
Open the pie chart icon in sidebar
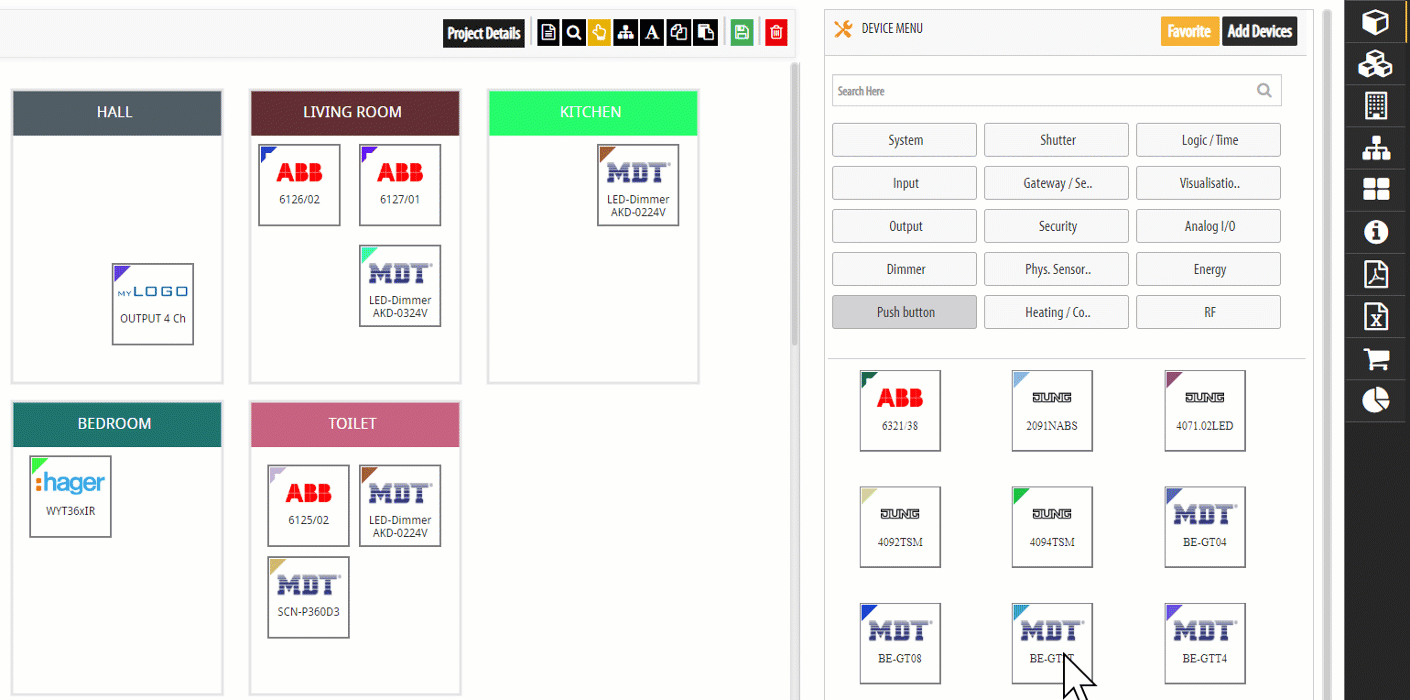1377,401
